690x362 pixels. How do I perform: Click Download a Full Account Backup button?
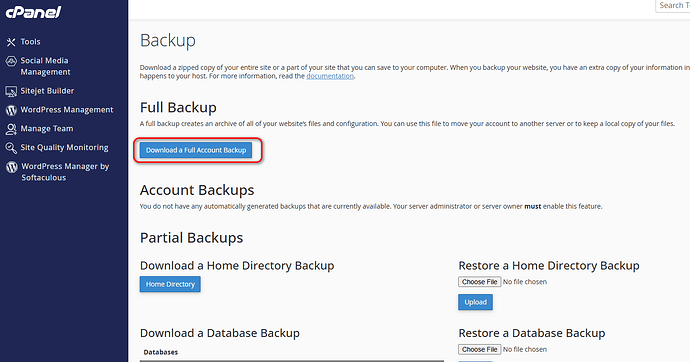pyautogui.click(x=196, y=150)
